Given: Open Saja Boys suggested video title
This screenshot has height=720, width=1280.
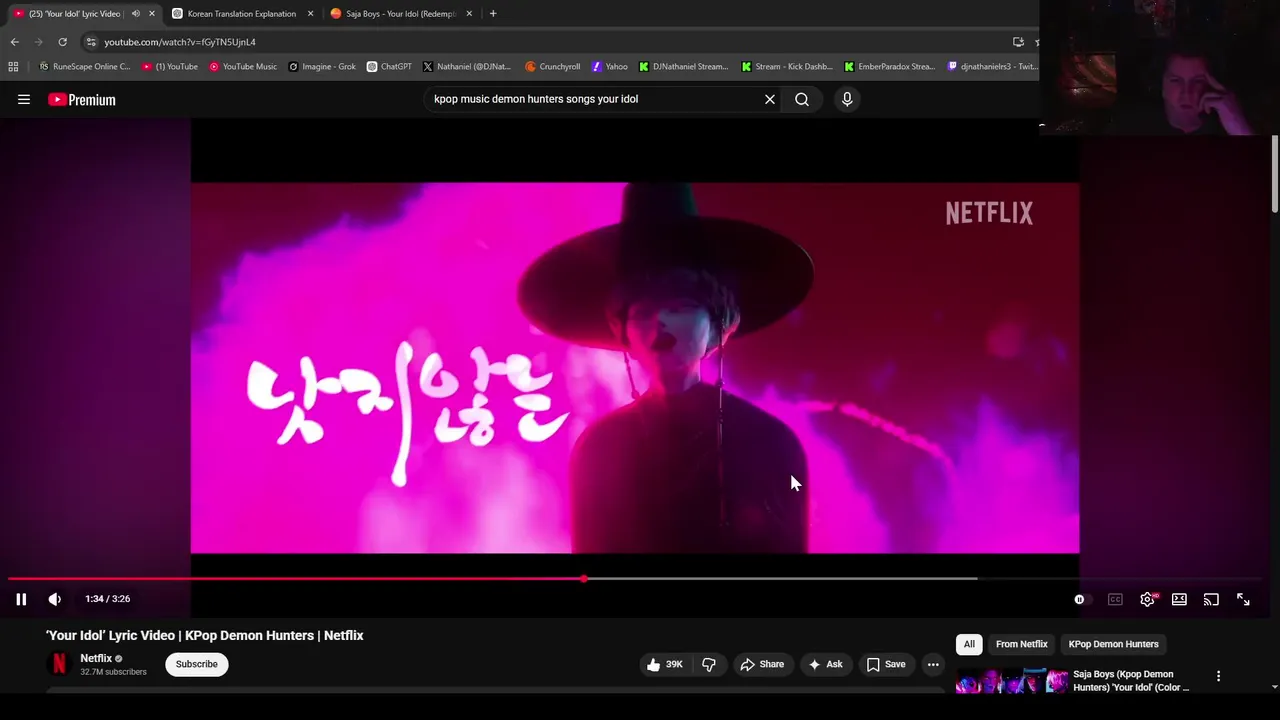Looking at the screenshot, I should point(1131,680).
